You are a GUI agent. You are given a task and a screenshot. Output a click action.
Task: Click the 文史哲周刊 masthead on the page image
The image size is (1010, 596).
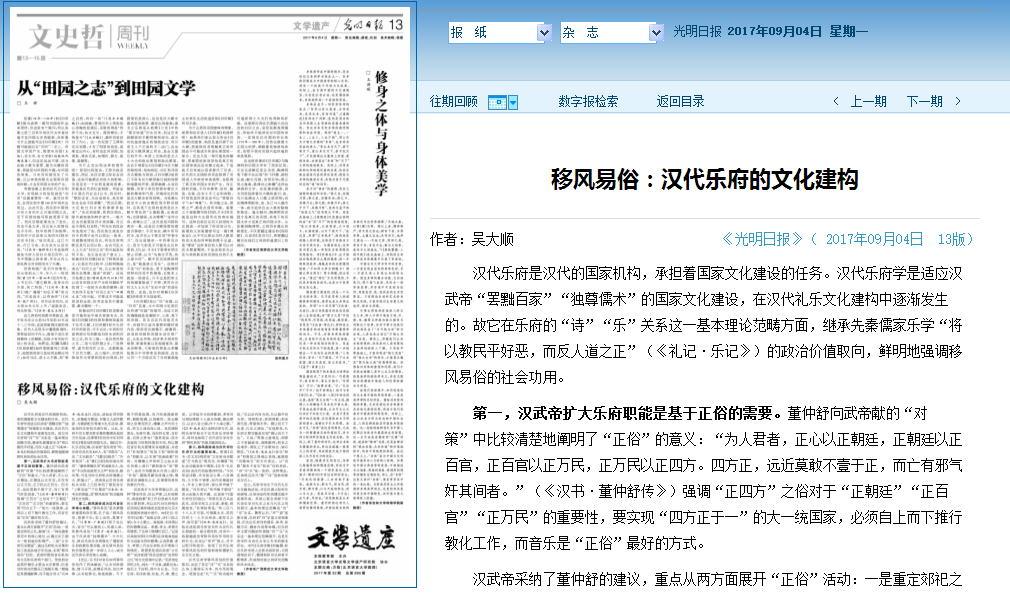89,37
